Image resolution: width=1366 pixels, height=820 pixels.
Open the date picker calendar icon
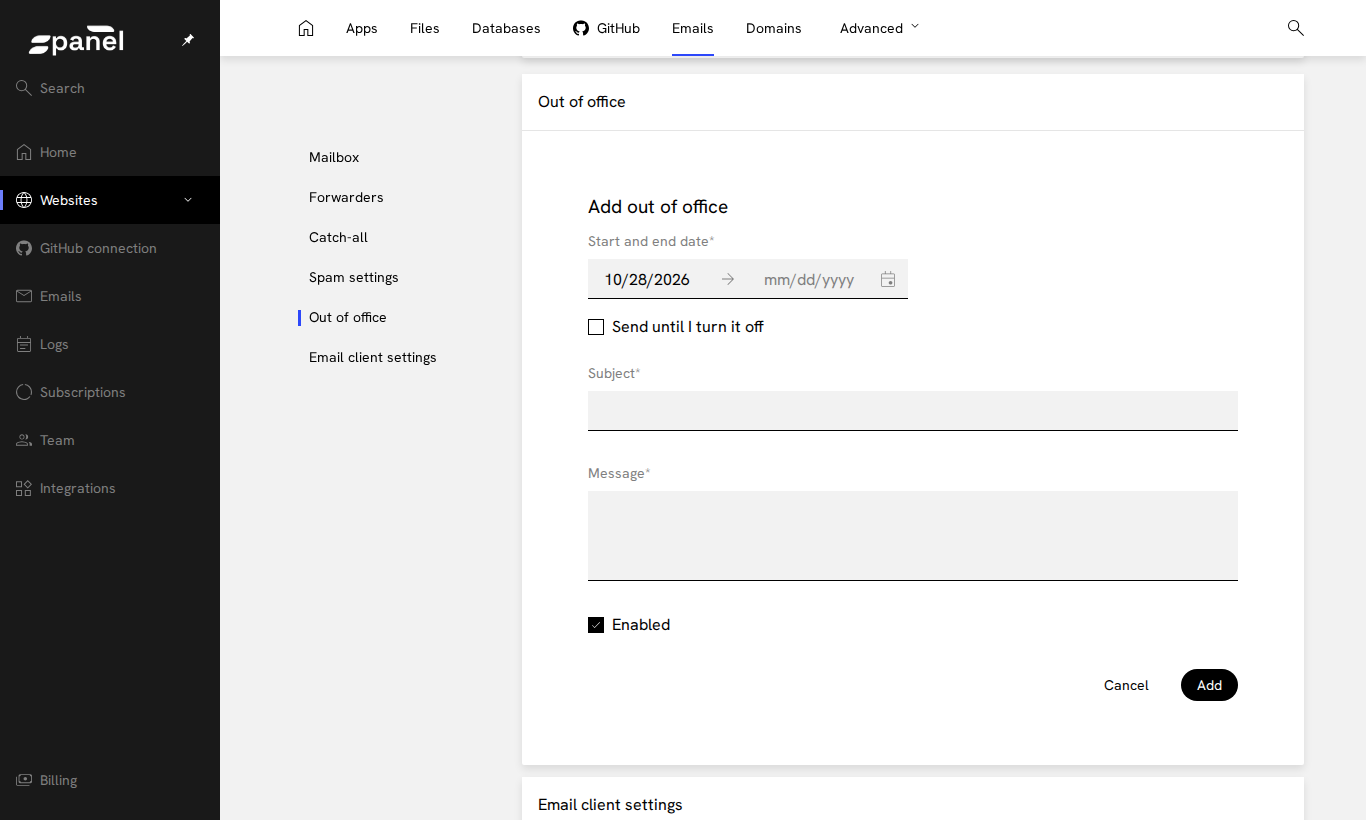(x=888, y=279)
